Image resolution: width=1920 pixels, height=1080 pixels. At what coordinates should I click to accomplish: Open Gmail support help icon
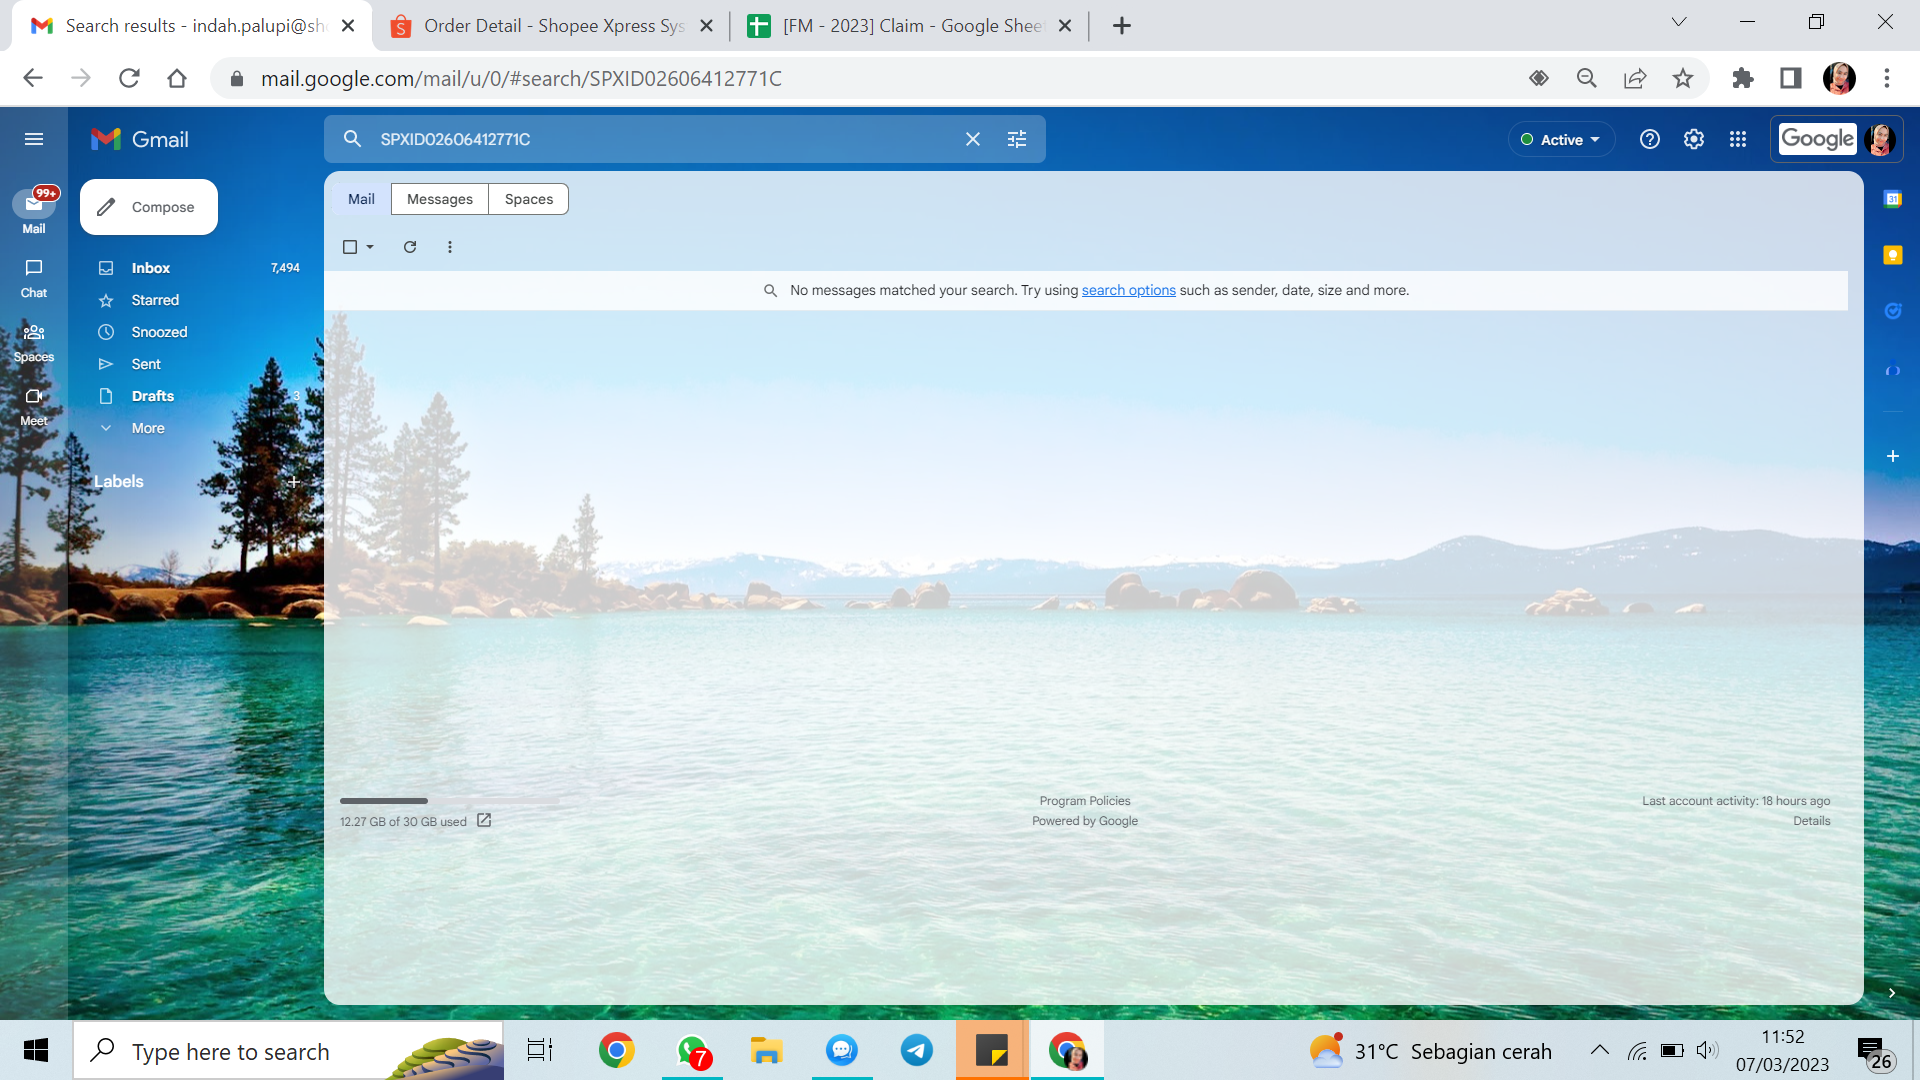pyautogui.click(x=1650, y=139)
